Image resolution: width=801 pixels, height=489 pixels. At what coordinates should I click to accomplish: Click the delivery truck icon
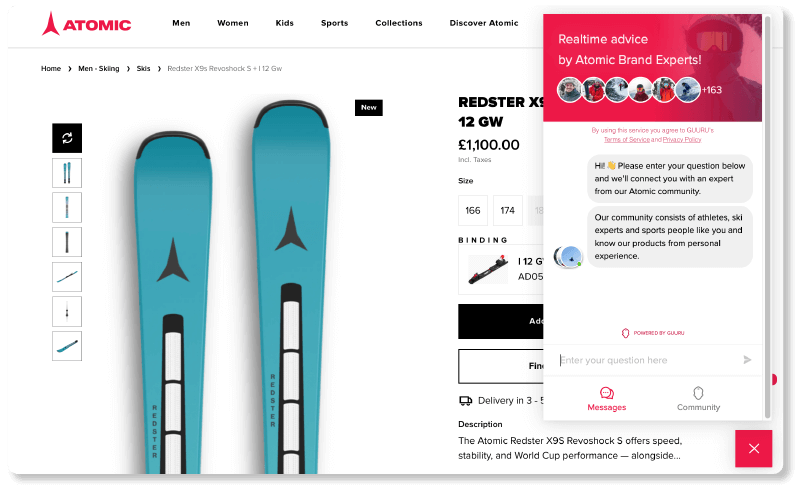click(465, 401)
